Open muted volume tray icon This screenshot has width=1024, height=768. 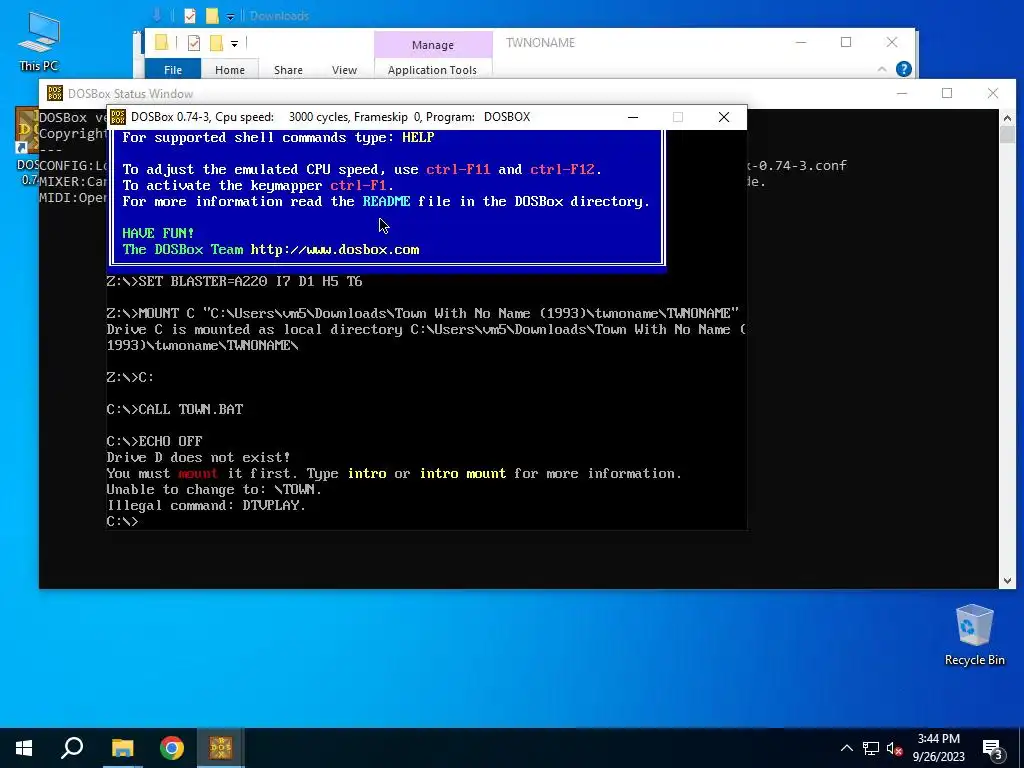click(x=895, y=748)
